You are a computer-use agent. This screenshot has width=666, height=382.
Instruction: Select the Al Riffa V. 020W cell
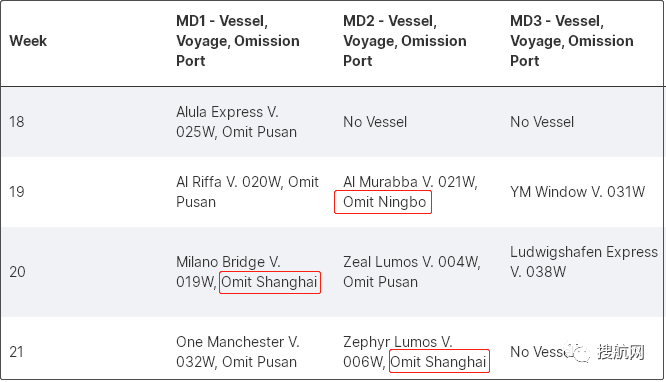[247, 192]
